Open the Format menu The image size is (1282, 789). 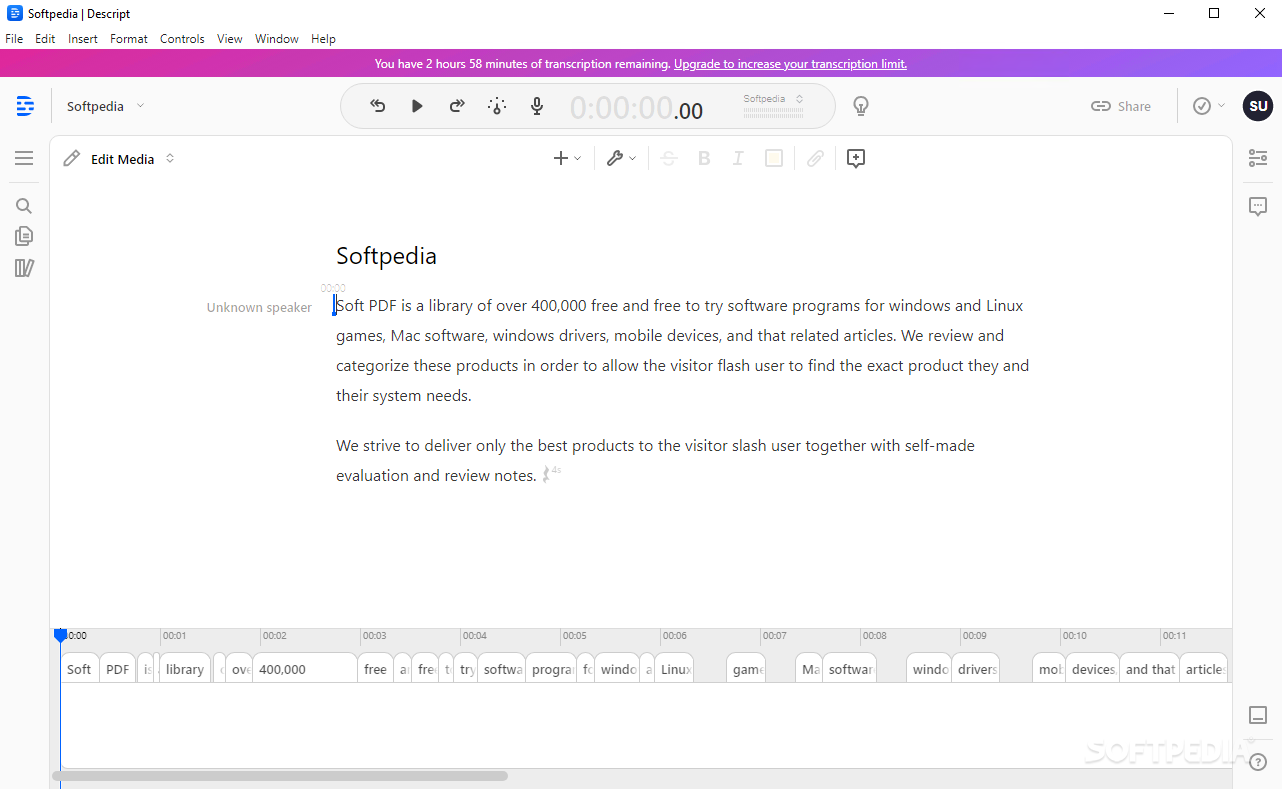click(x=129, y=39)
